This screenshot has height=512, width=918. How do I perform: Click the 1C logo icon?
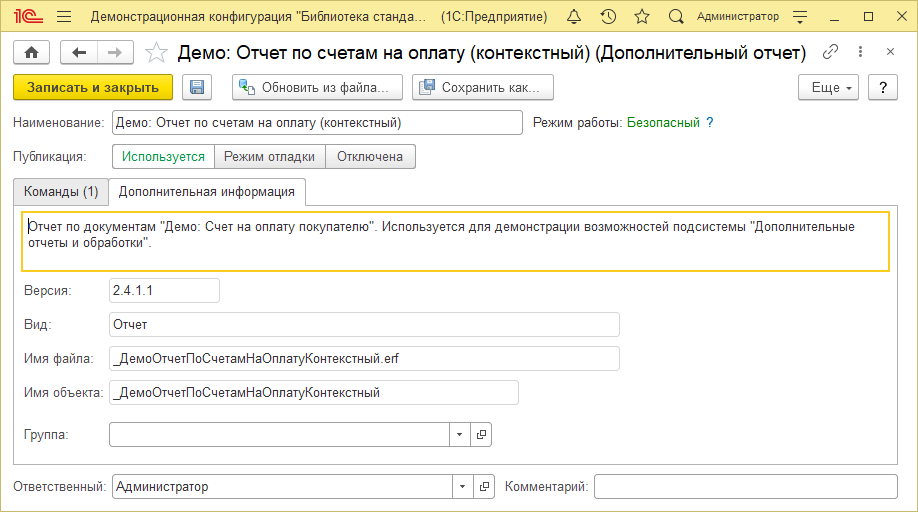[28, 16]
